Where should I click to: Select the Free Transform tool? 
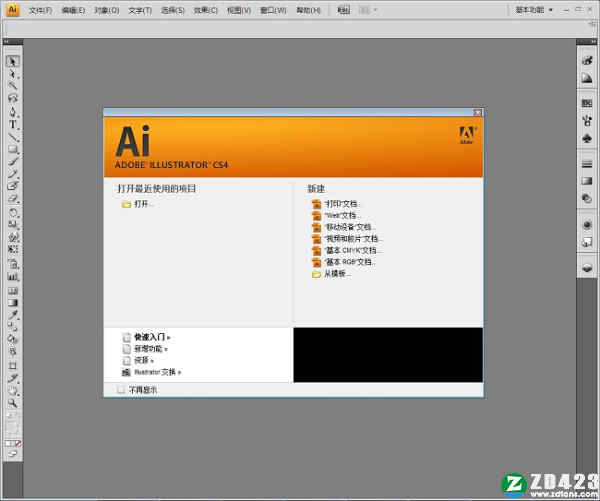[13, 250]
